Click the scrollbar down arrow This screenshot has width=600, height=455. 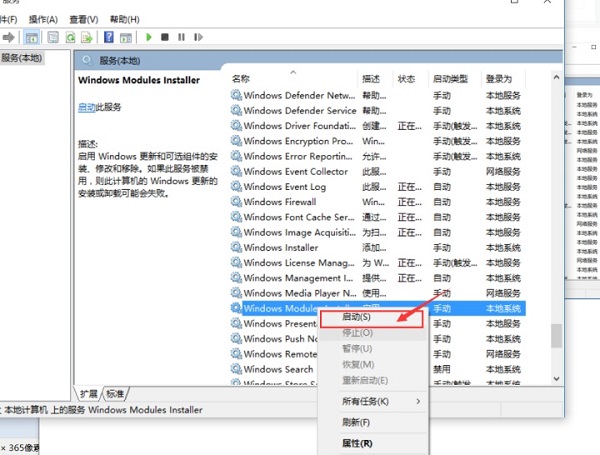point(556,379)
